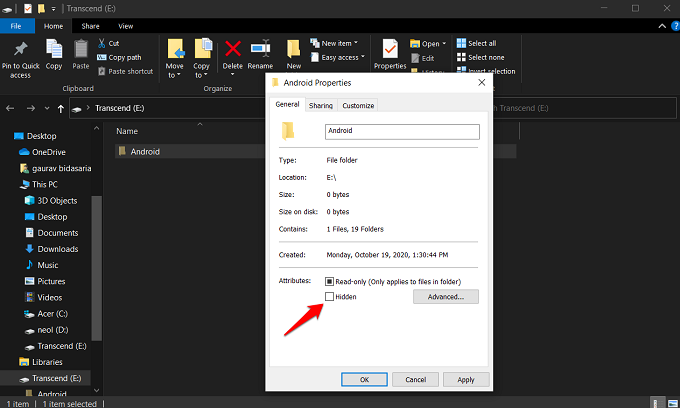Select the General tab in Properties
The width and height of the screenshot is (680, 408).
pyautogui.click(x=287, y=104)
